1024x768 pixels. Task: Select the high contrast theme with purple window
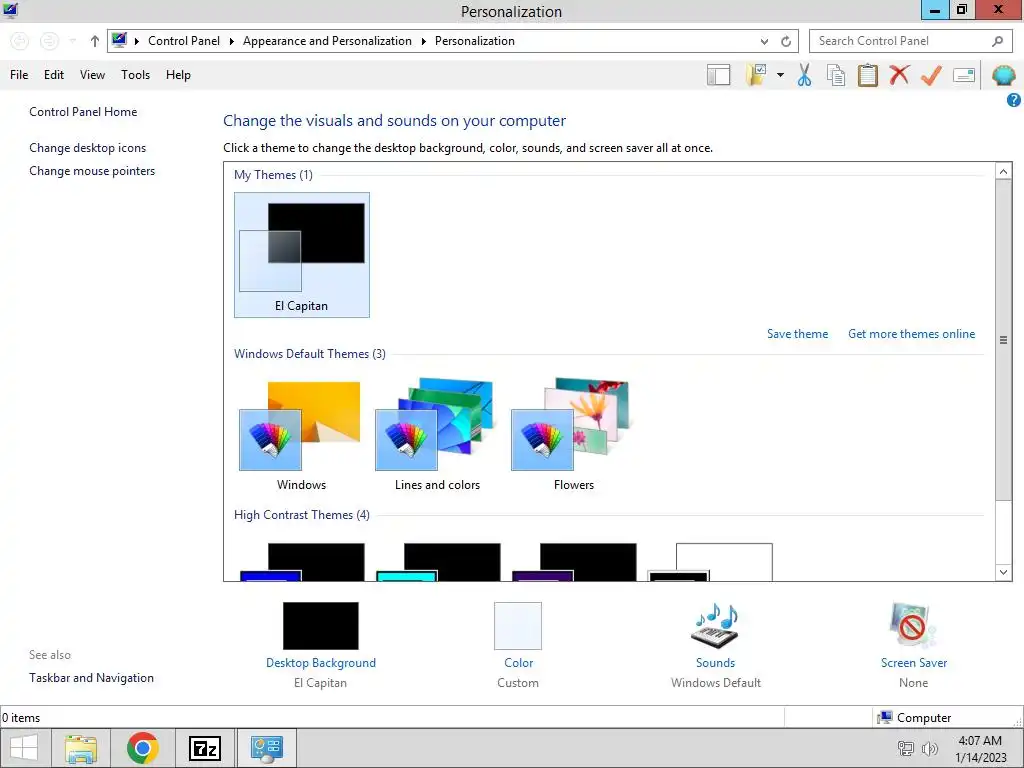coord(574,562)
